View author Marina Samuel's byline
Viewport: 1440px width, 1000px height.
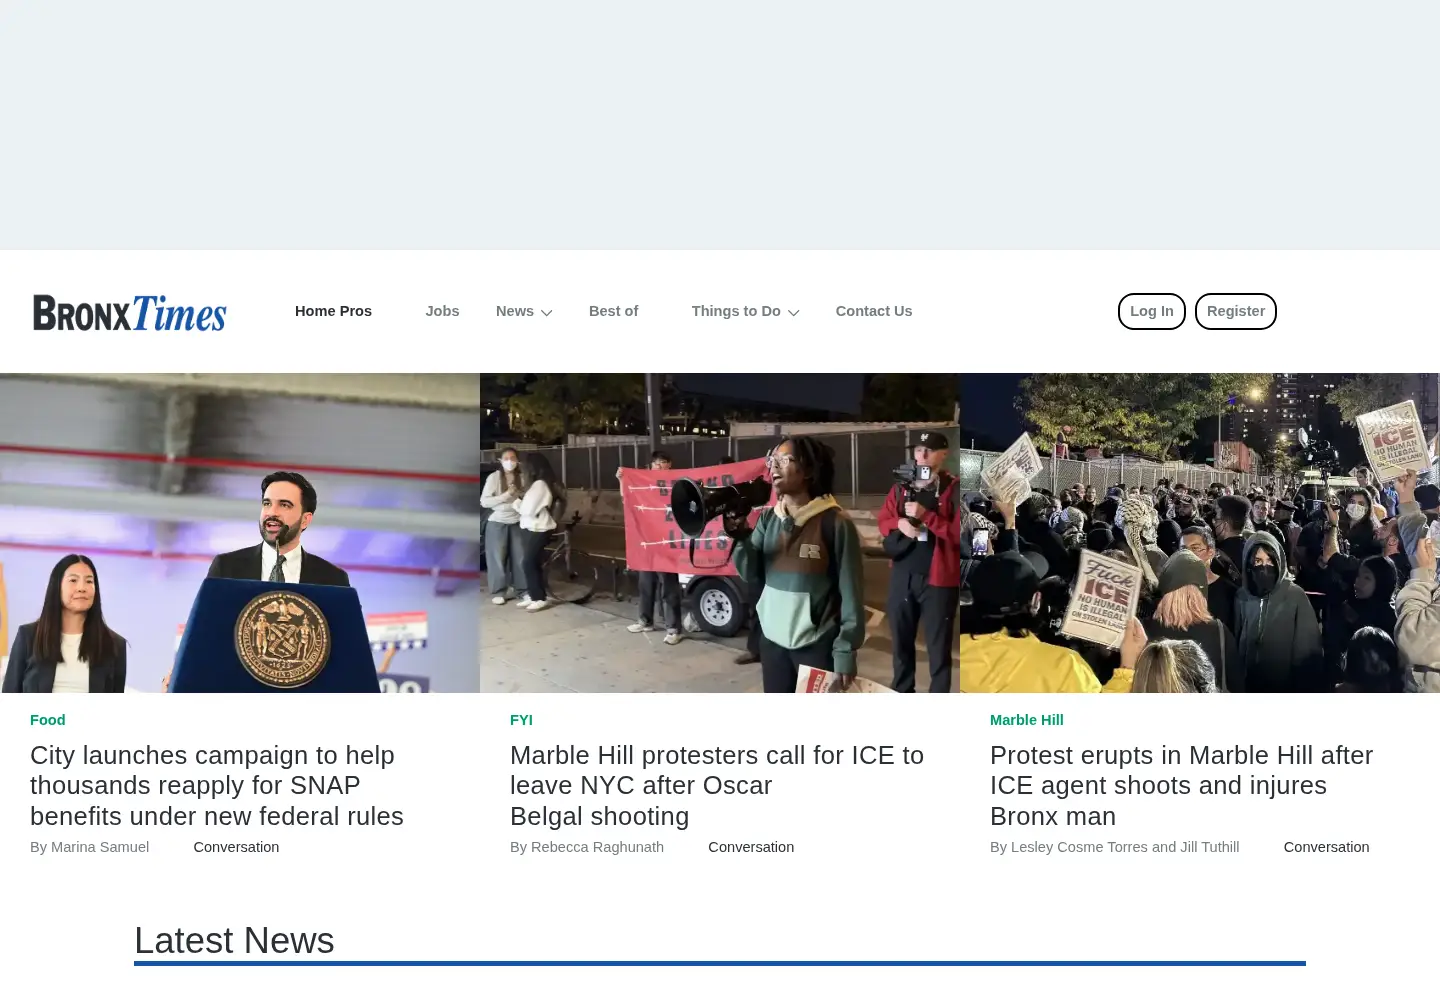90,847
